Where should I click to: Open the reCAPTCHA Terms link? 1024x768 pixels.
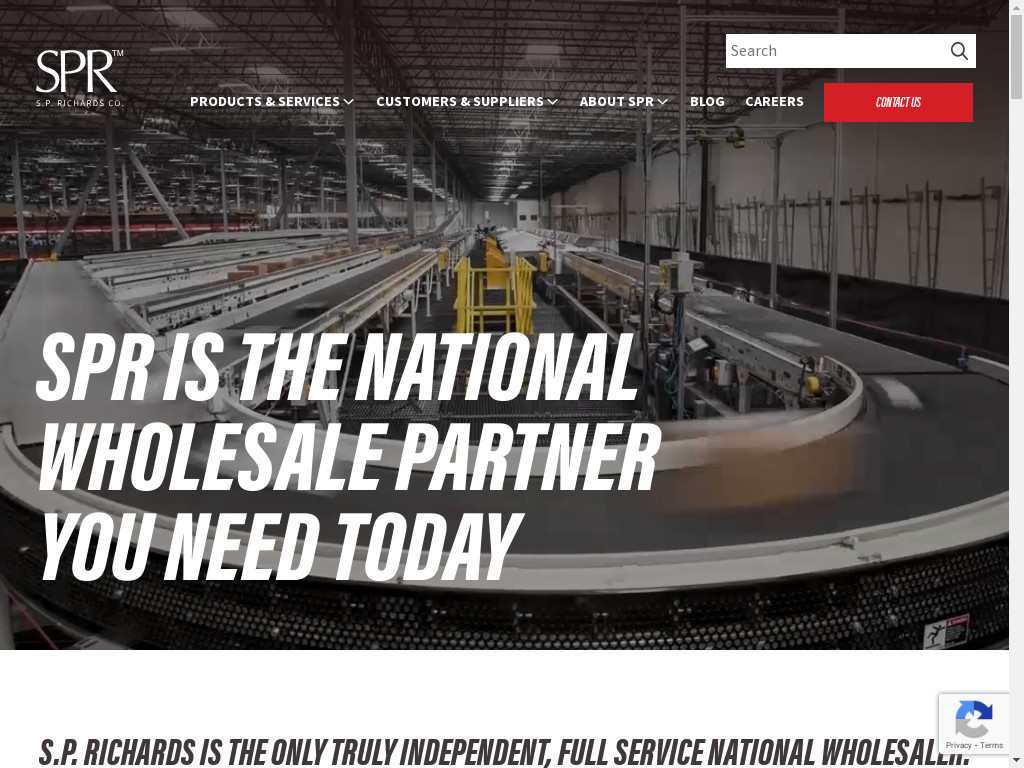[x=992, y=745]
